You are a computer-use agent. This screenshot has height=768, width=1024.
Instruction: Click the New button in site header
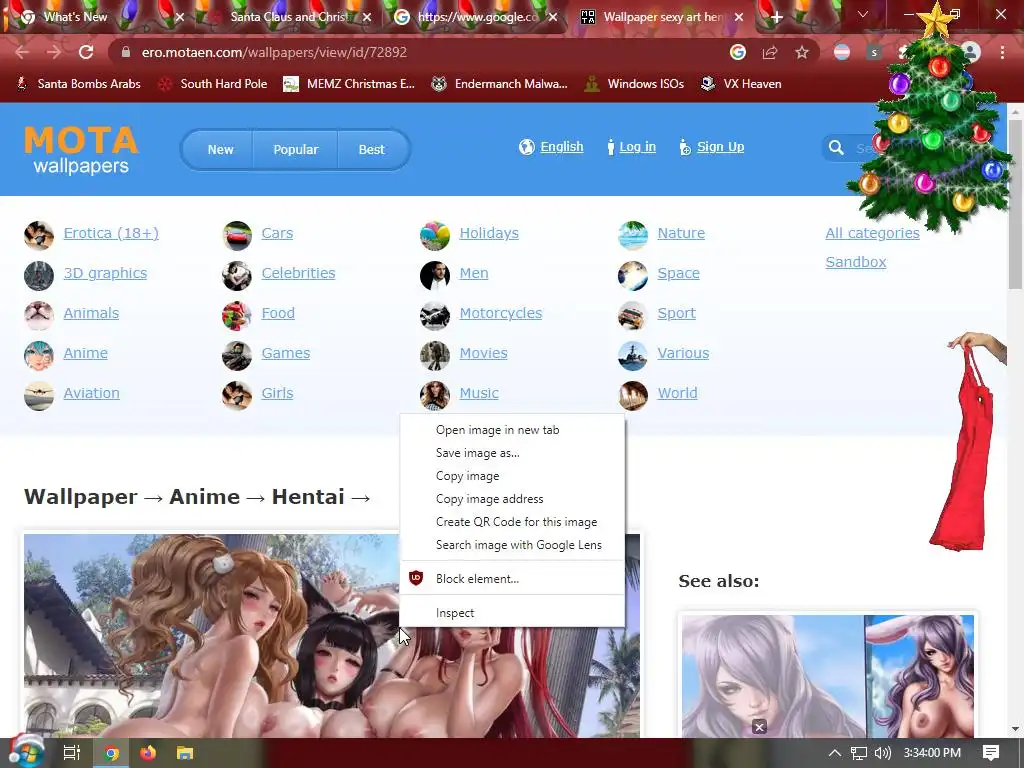click(x=220, y=150)
